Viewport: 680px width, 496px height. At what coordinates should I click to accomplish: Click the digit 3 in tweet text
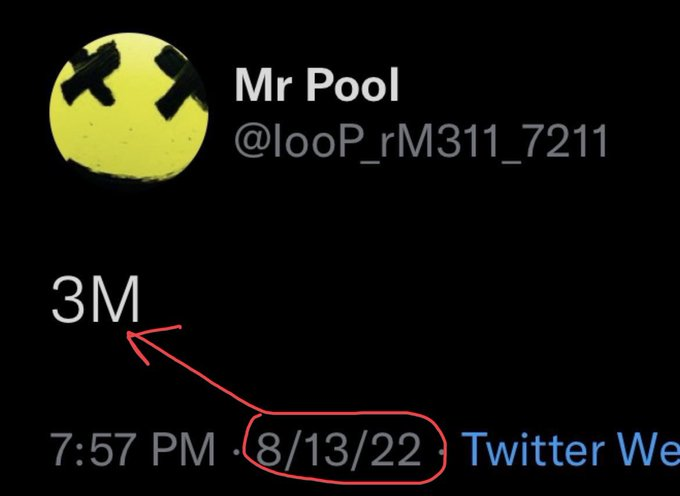coord(68,299)
